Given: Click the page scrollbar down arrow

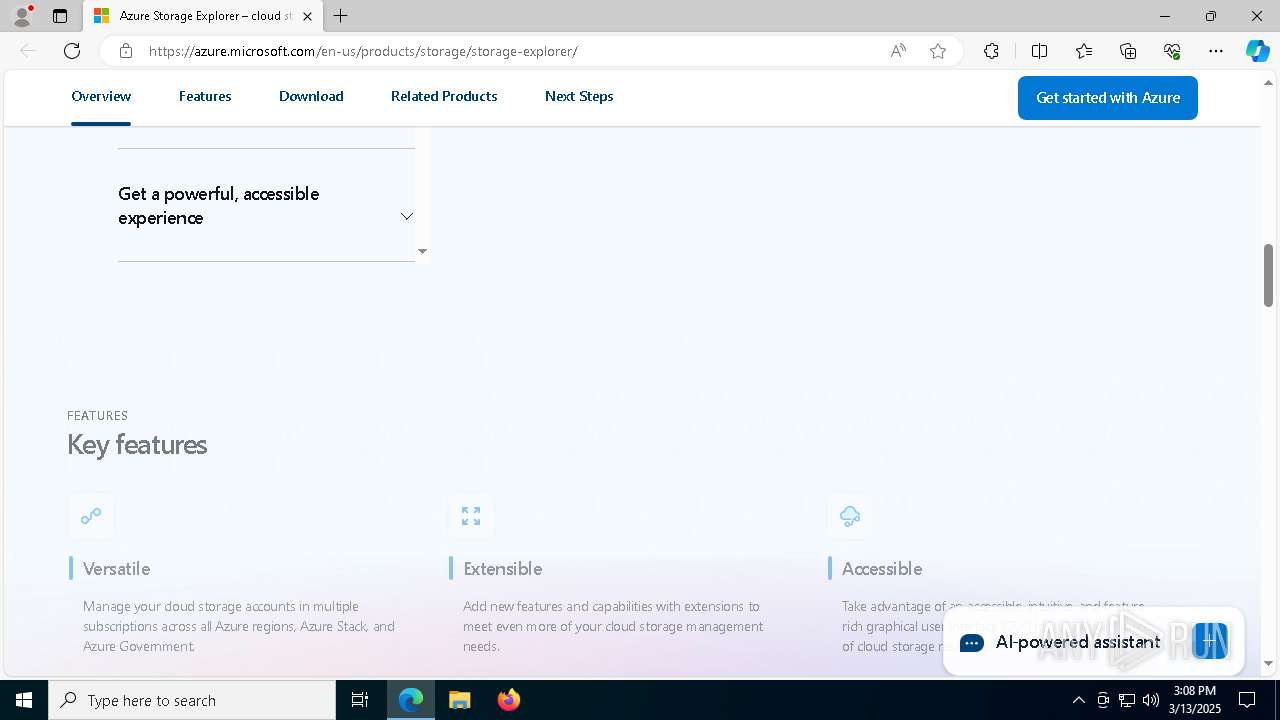Looking at the screenshot, I should (x=1268, y=663).
